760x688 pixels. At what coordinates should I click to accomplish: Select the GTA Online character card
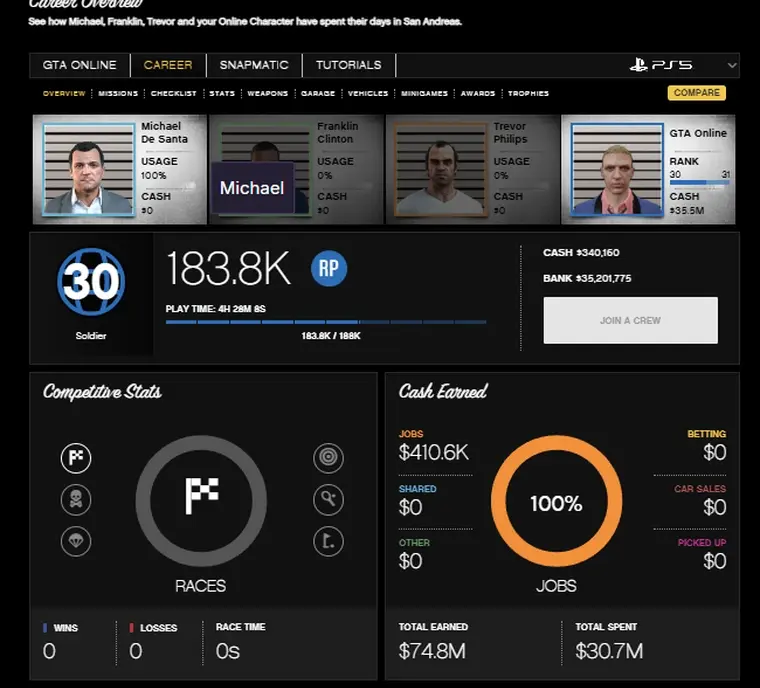[x=648, y=169]
